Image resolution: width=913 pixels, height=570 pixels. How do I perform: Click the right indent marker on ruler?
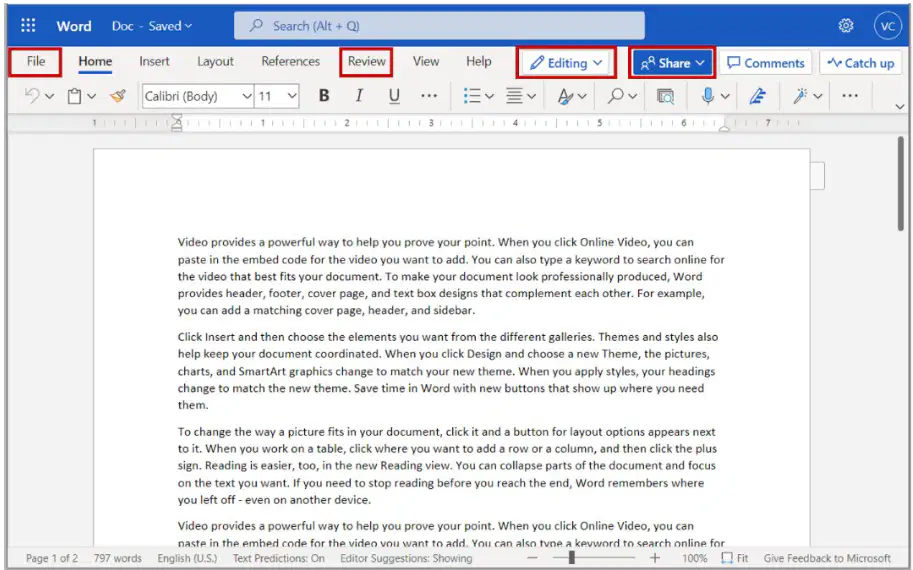click(x=724, y=127)
